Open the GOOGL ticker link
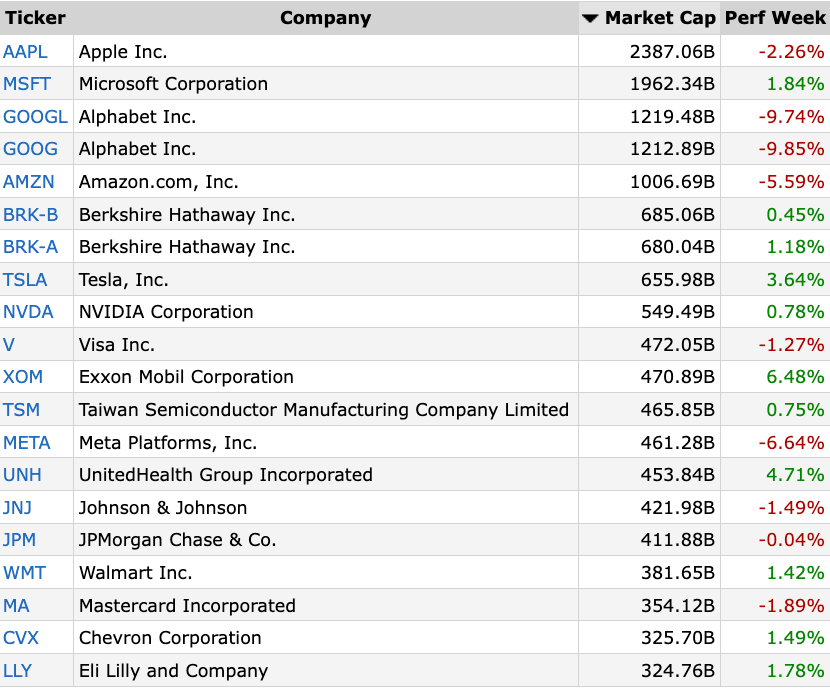Screen dimensions: 830x688 pos(35,117)
